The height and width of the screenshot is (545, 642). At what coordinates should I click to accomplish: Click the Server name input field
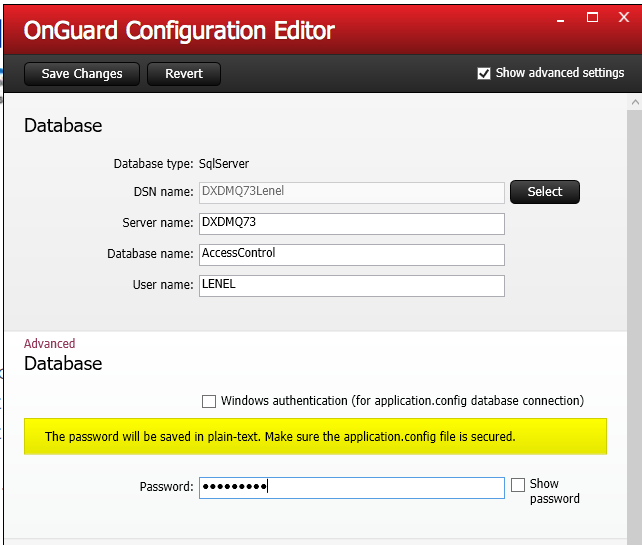[352, 224]
